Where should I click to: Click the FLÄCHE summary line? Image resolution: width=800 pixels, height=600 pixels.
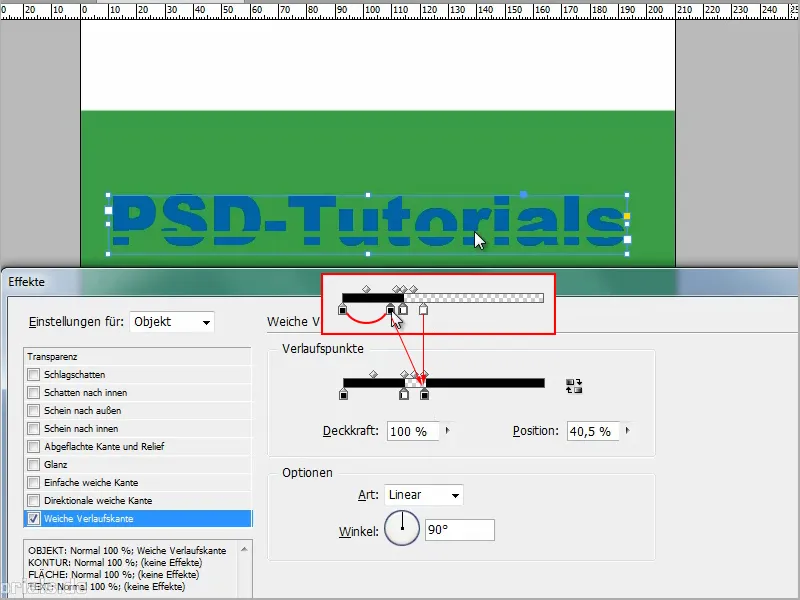[113, 574]
